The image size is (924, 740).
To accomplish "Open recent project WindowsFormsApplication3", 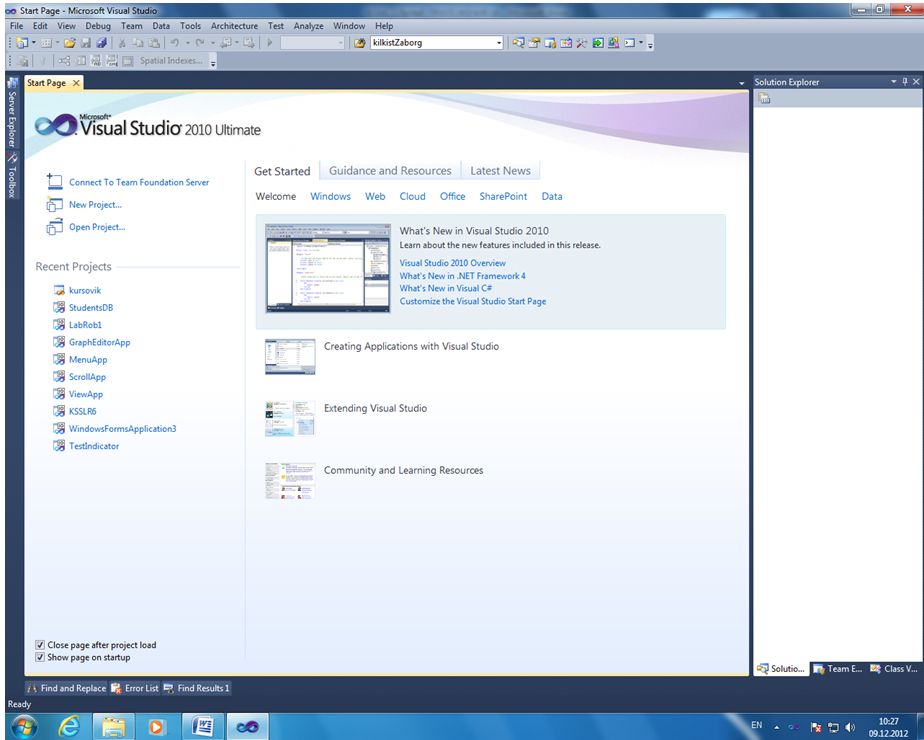I will click(123, 428).
